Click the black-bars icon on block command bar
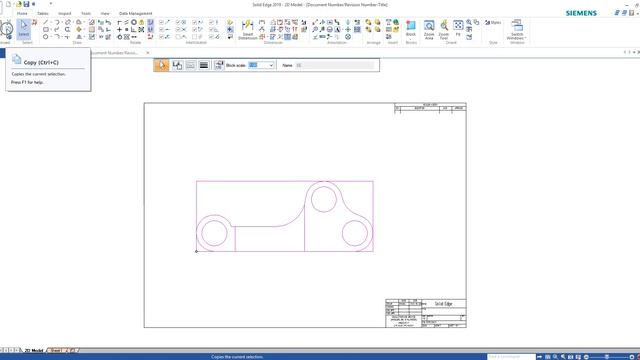640x360 pixels. (x=204, y=65)
